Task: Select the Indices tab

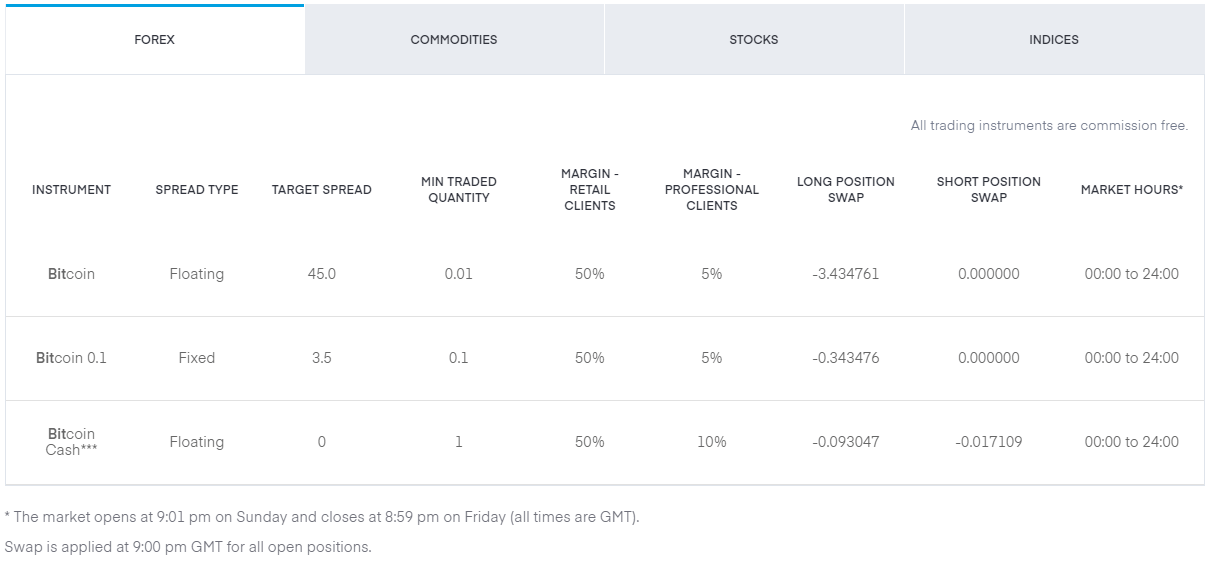Action: click(1053, 40)
